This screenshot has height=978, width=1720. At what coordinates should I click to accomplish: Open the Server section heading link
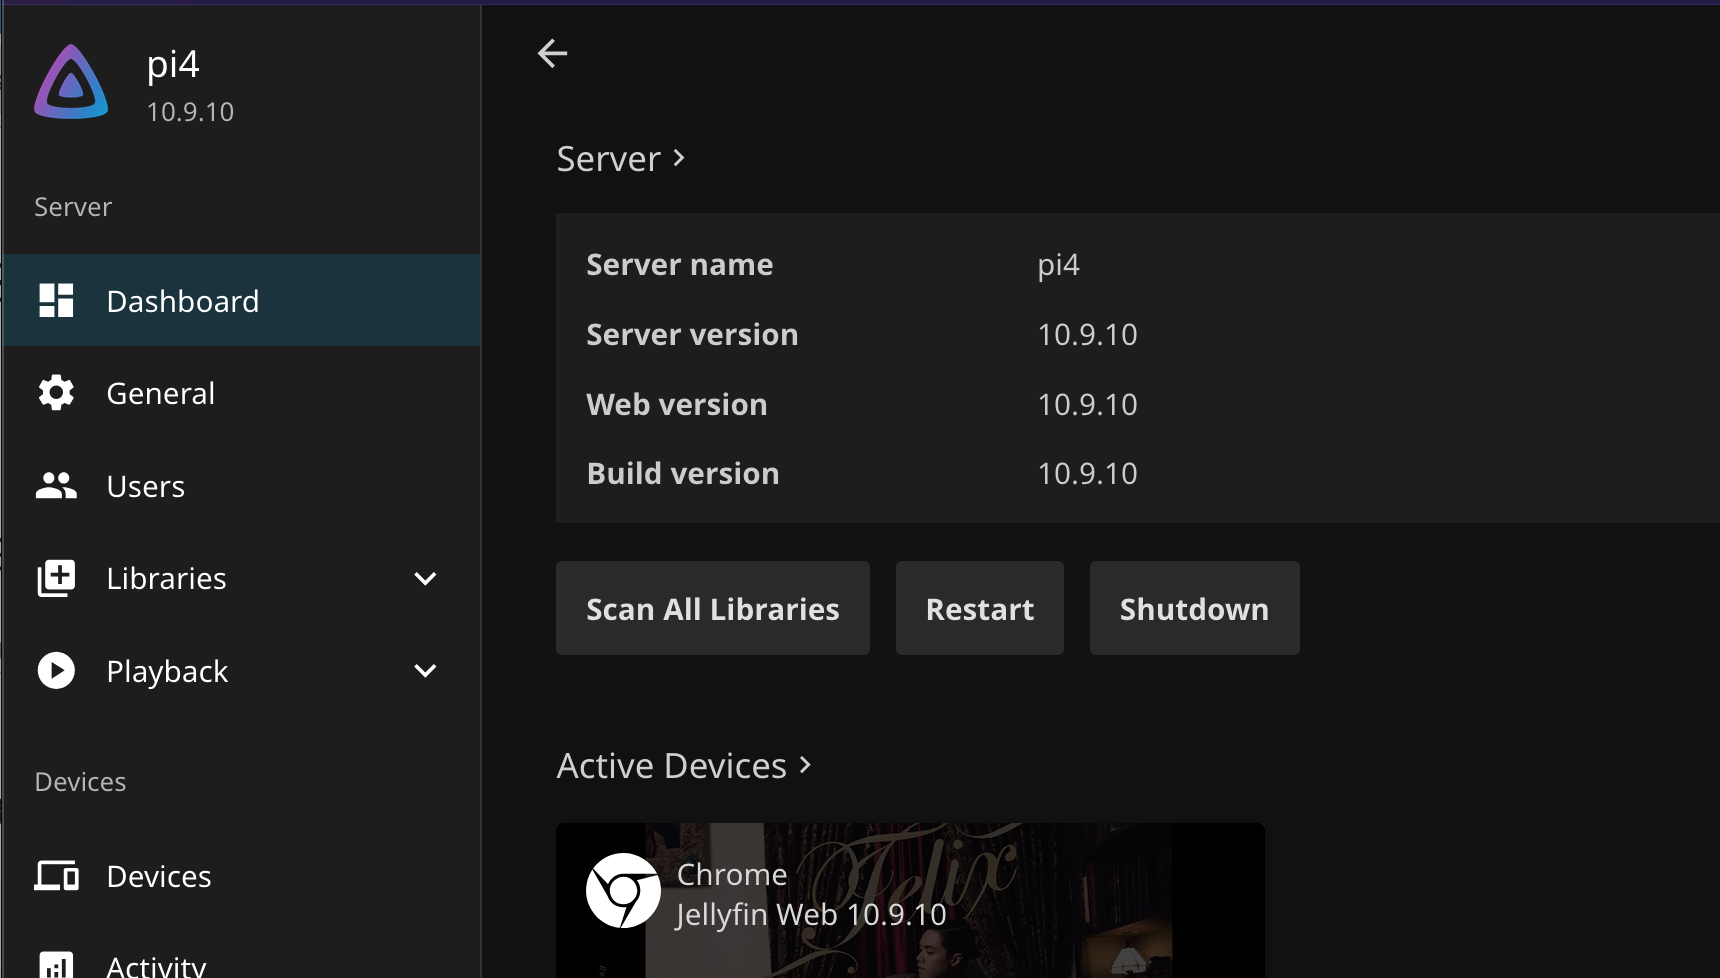[620, 159]
